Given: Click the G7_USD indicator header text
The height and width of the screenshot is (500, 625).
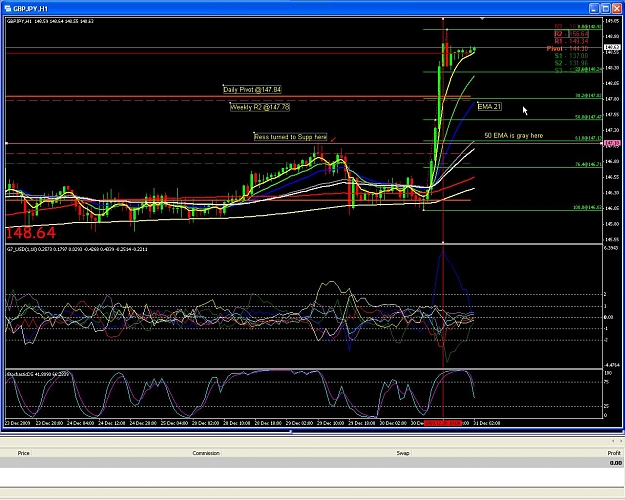Looking at the screenshot, I should coord(77,249).
